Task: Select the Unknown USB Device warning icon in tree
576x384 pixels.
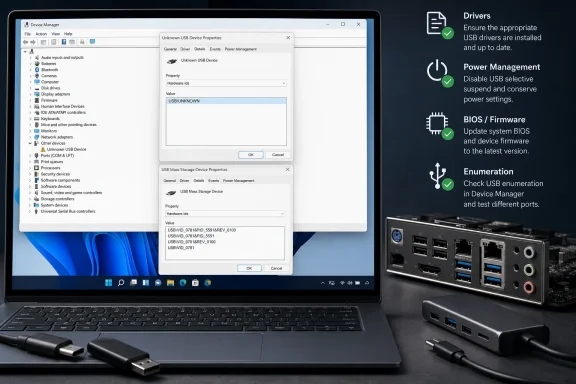Action: (43, 150)
